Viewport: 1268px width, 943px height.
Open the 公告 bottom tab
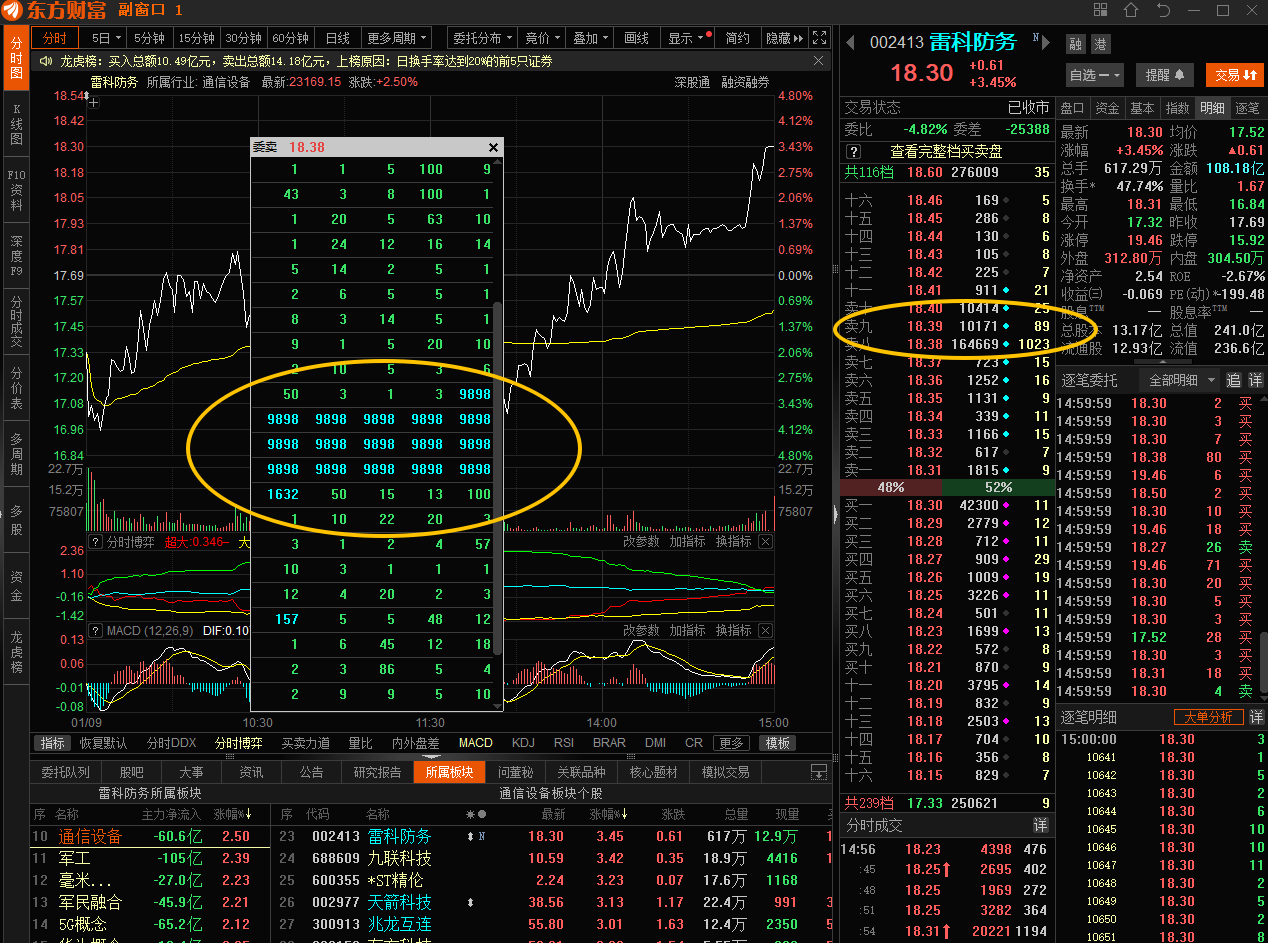point(311,772)
